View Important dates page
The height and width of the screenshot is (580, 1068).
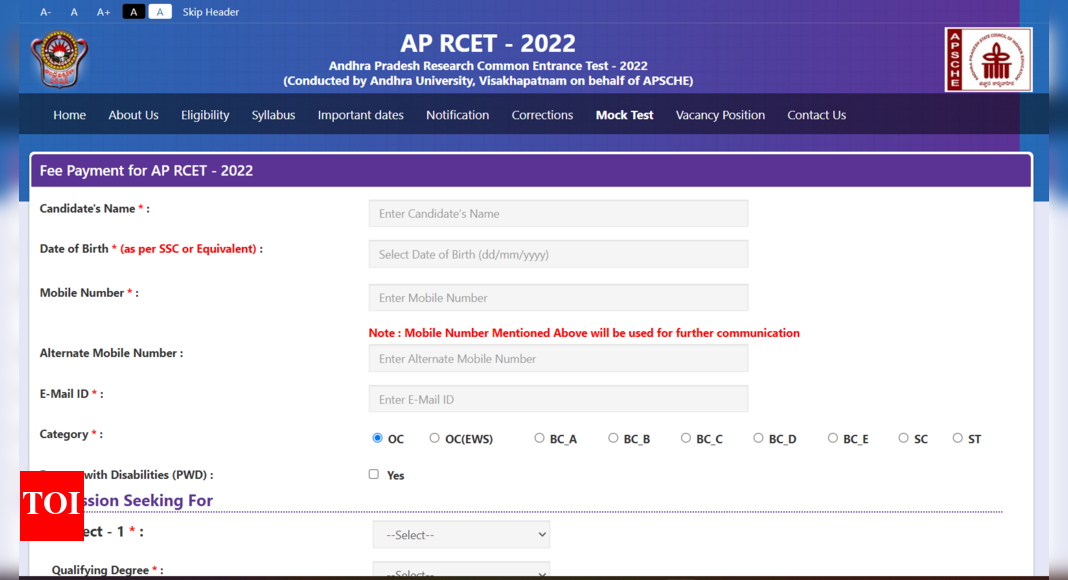(x=360, y=115)
